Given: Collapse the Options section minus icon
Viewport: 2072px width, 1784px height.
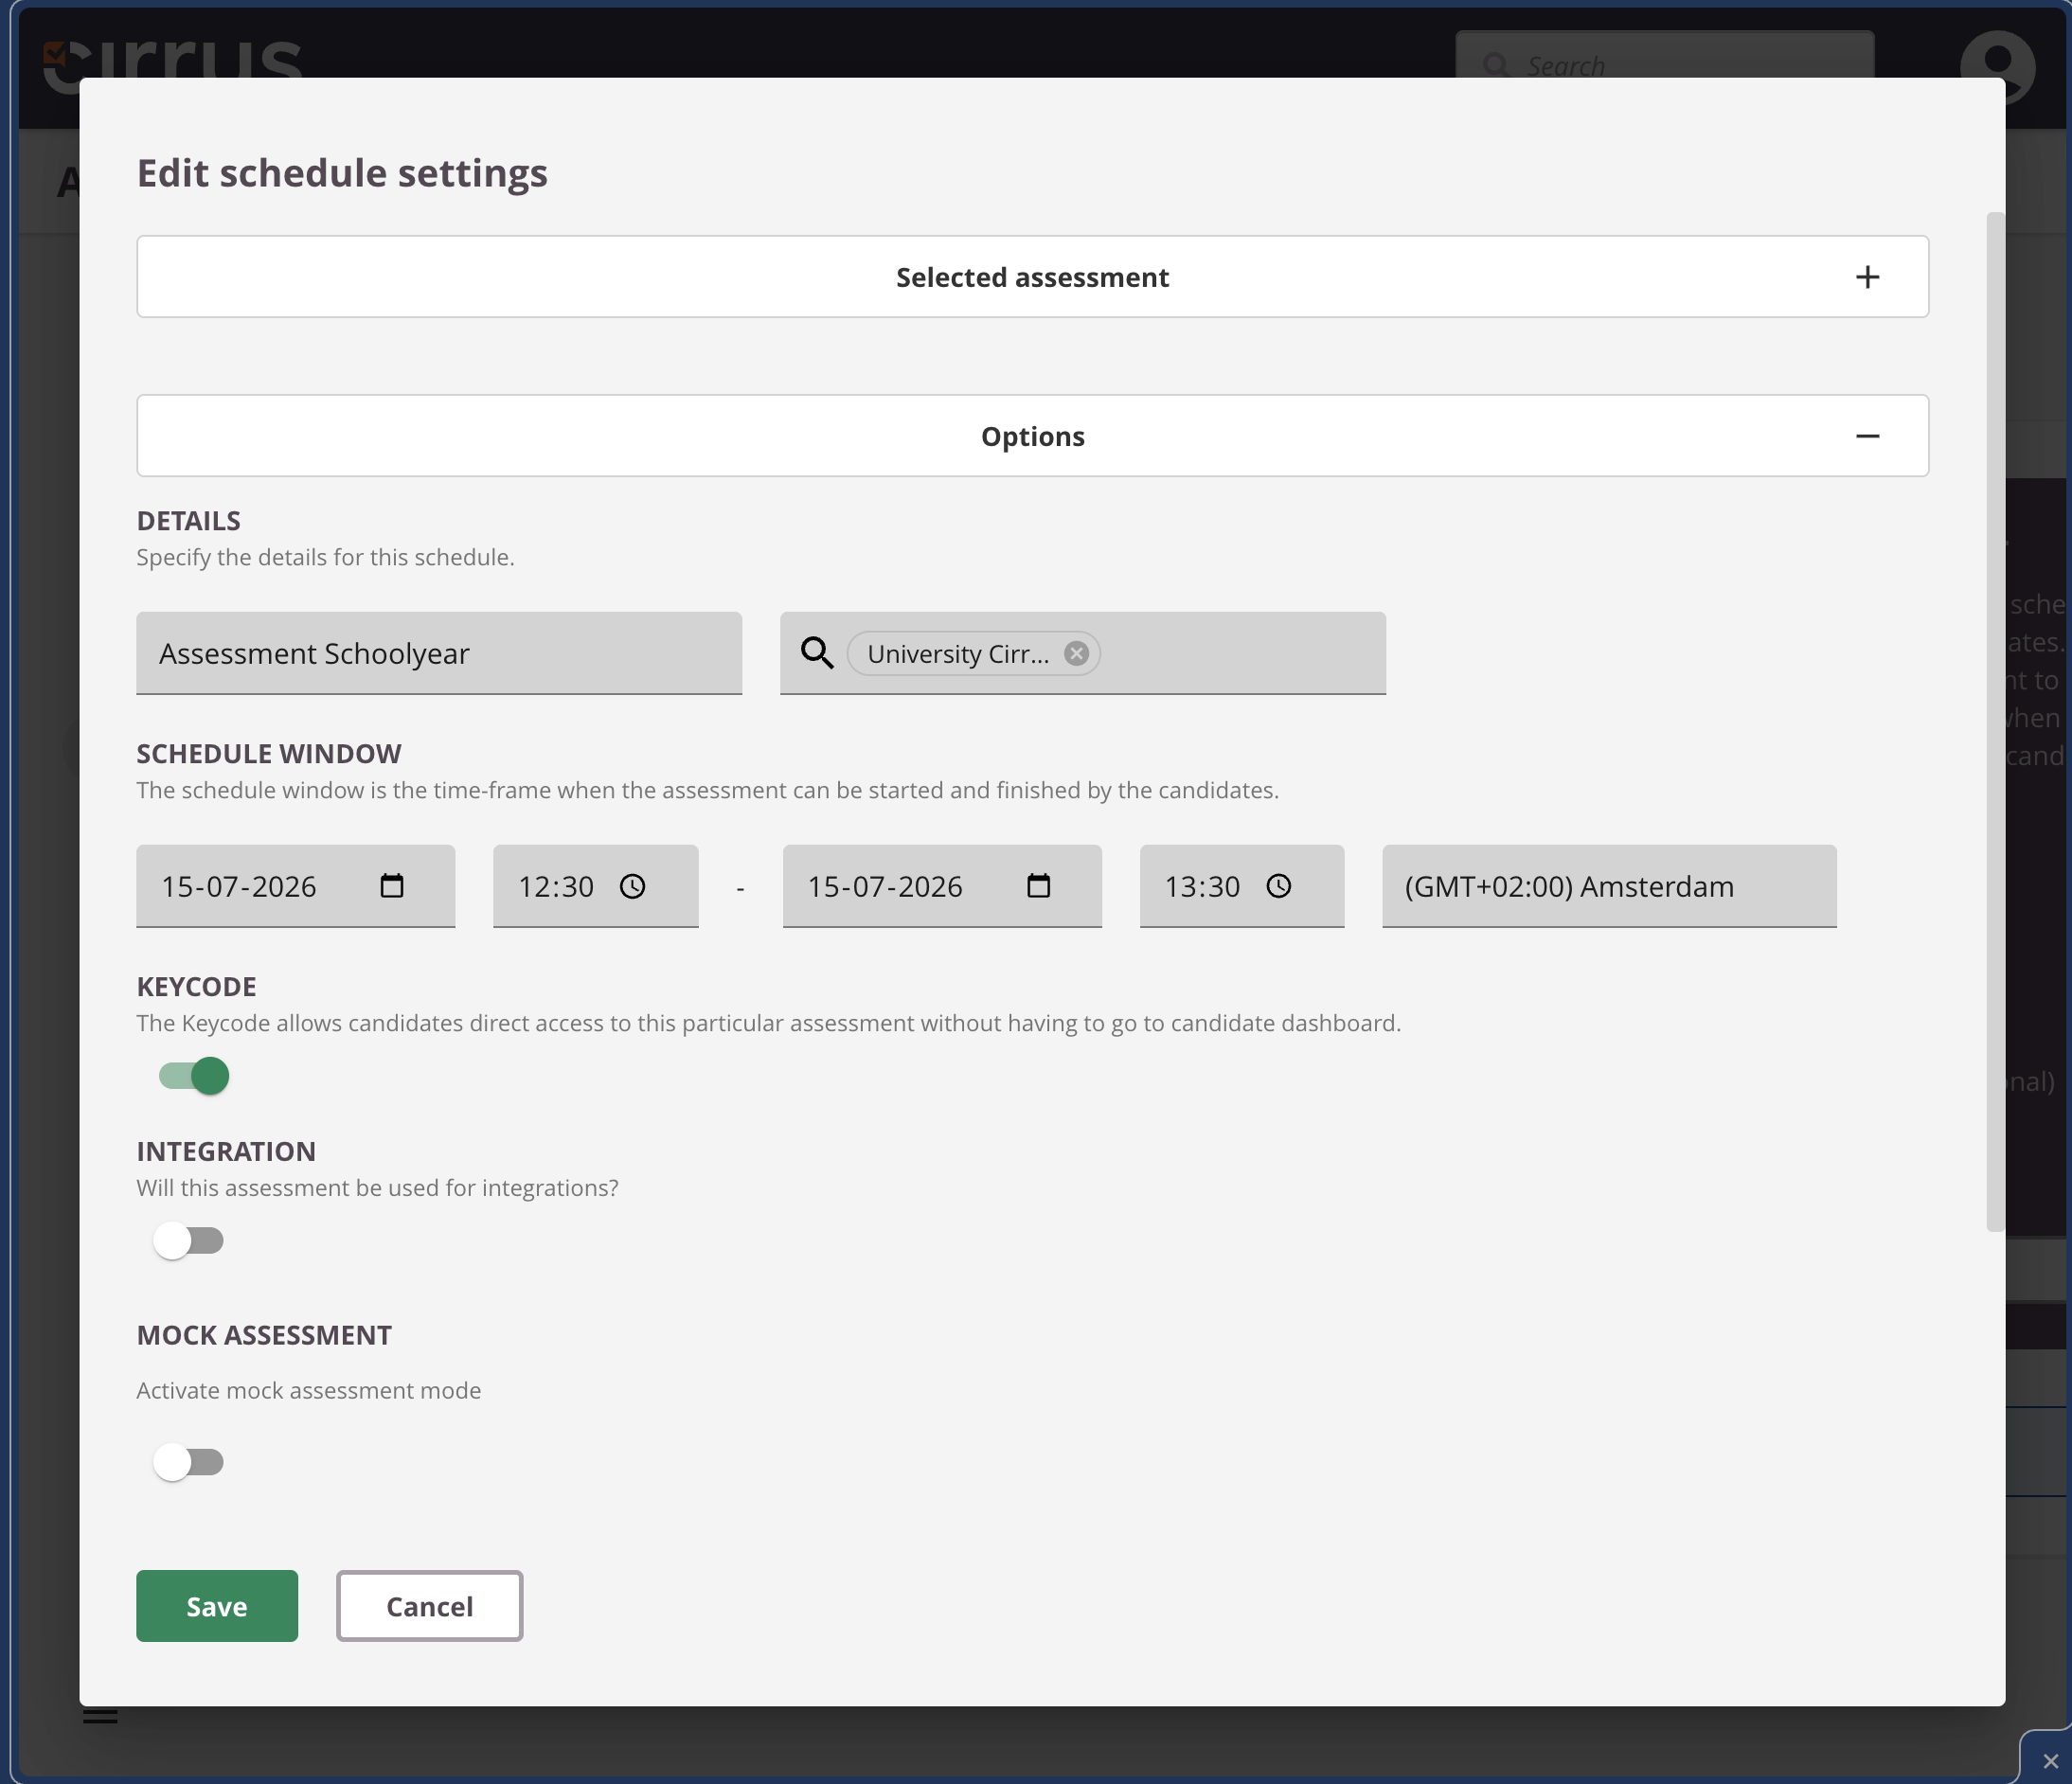Looking at the screenshot, I should [x=1867, y=436].
